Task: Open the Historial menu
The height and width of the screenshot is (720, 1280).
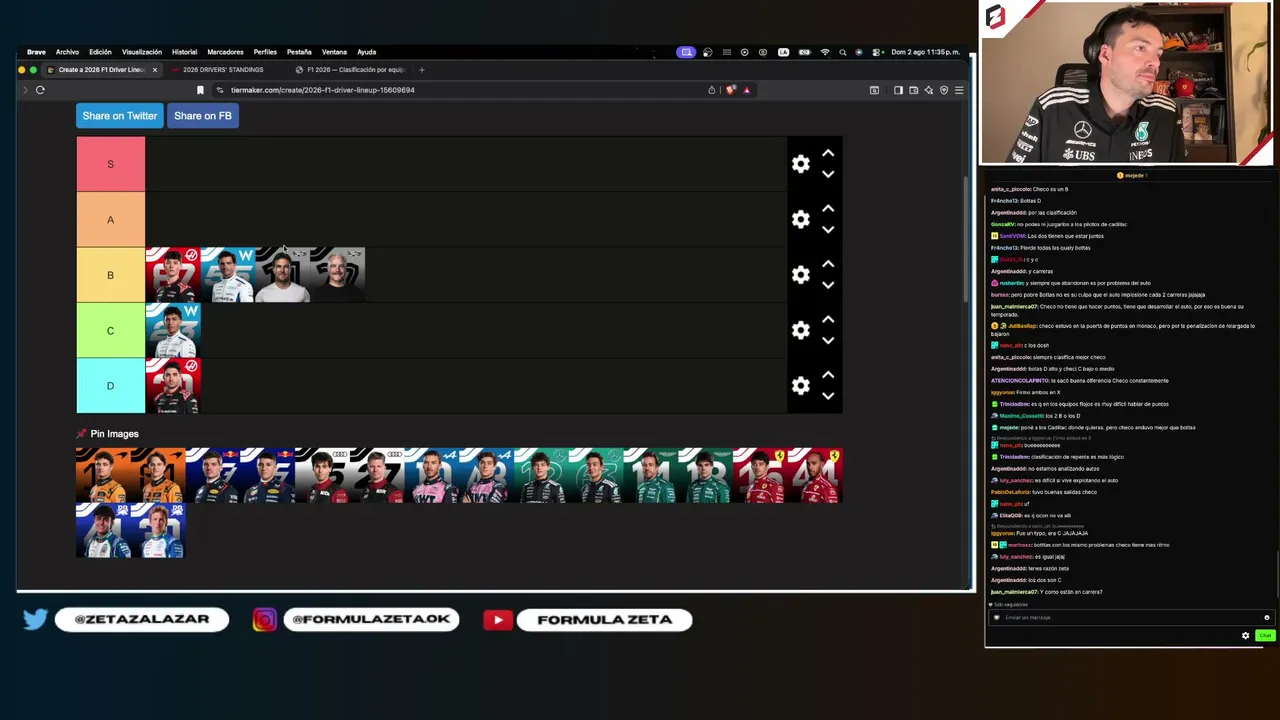Action: pos(184,52)
